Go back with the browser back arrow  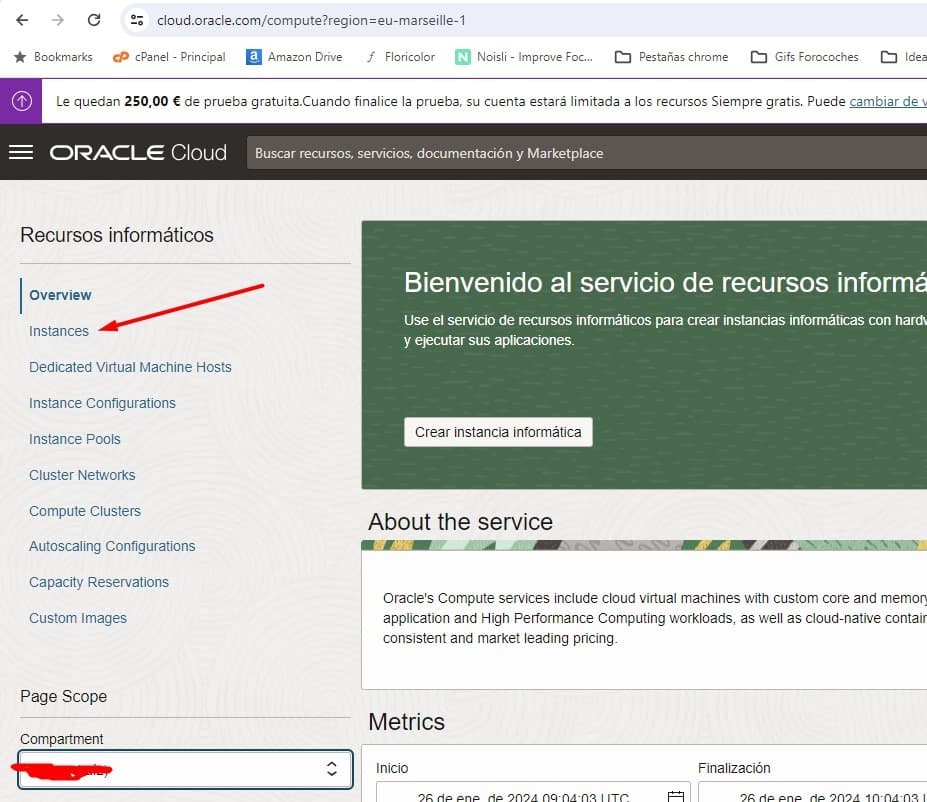(x=22, y=20)
